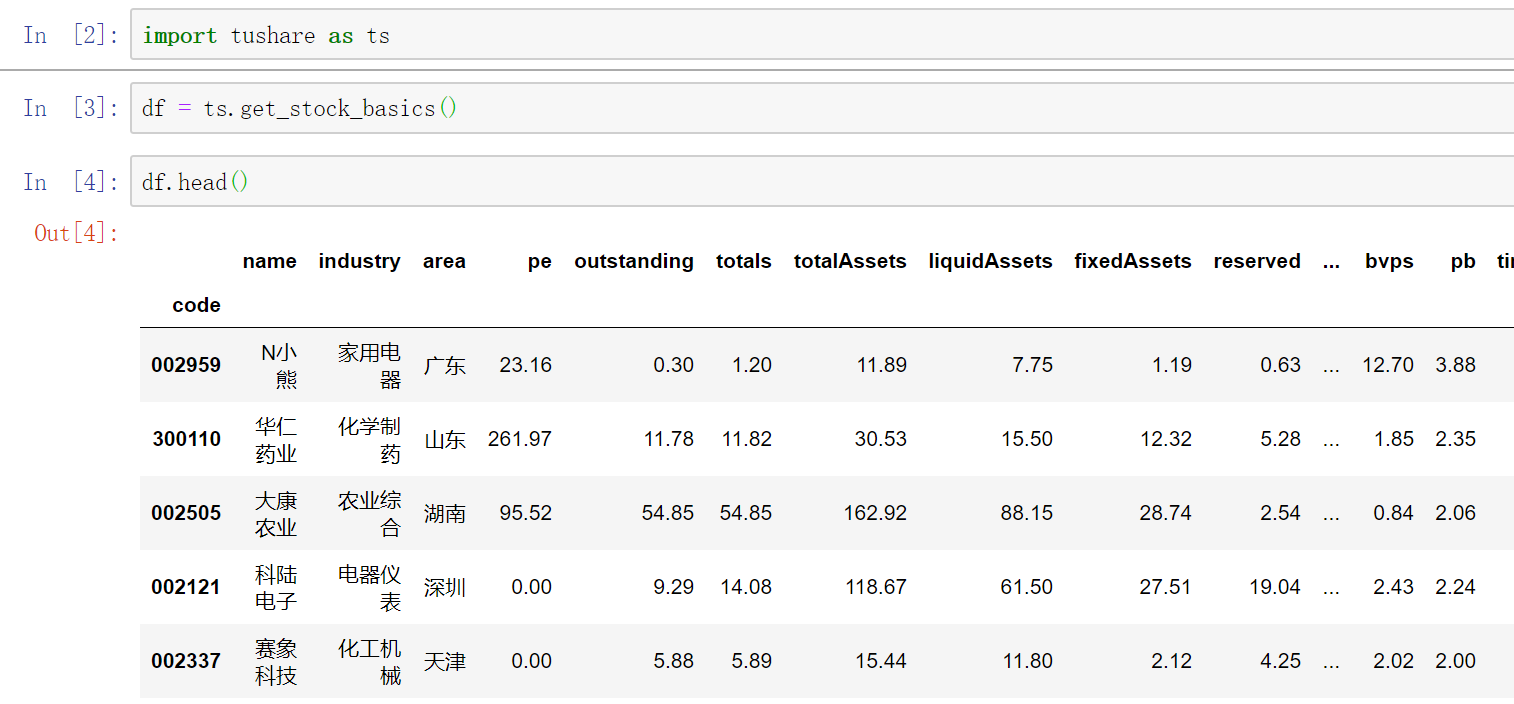
Task: Click the pe value 261.97
Action: (520, 439)
